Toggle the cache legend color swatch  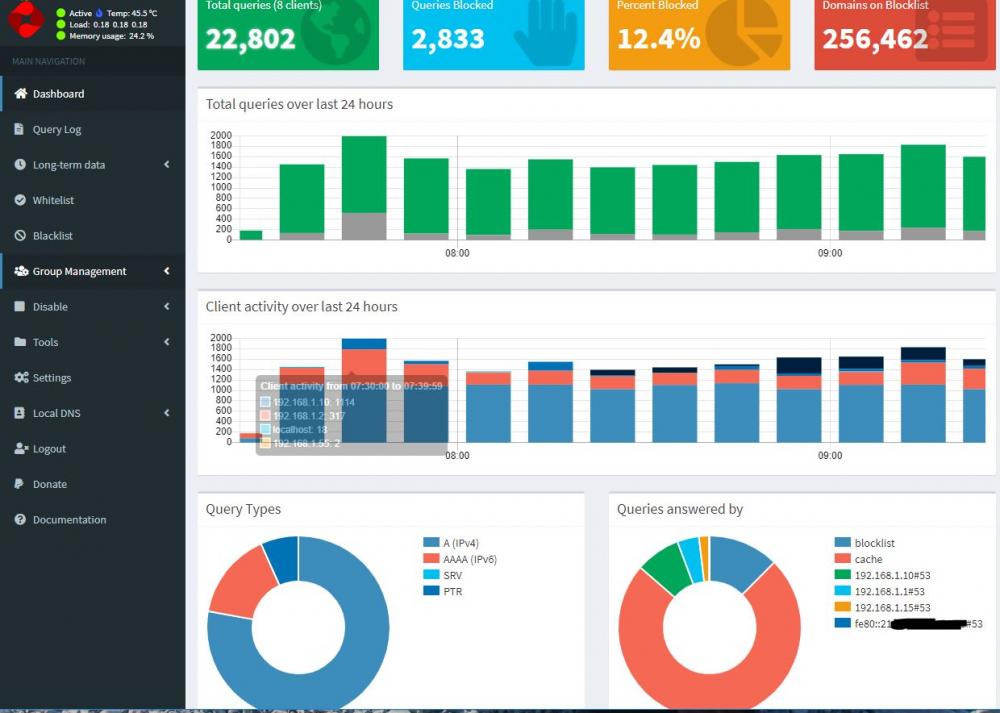[x=842, y=559]
